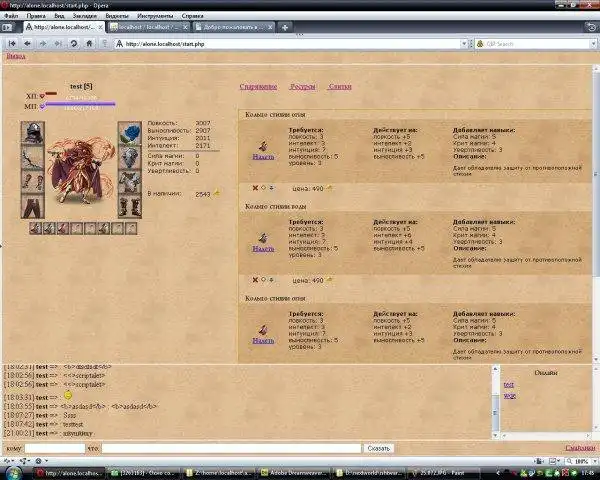Viewport: 600px width, 480px height.
Task: Open the address bar dropdown arrow
Action: tap(464, 44)
